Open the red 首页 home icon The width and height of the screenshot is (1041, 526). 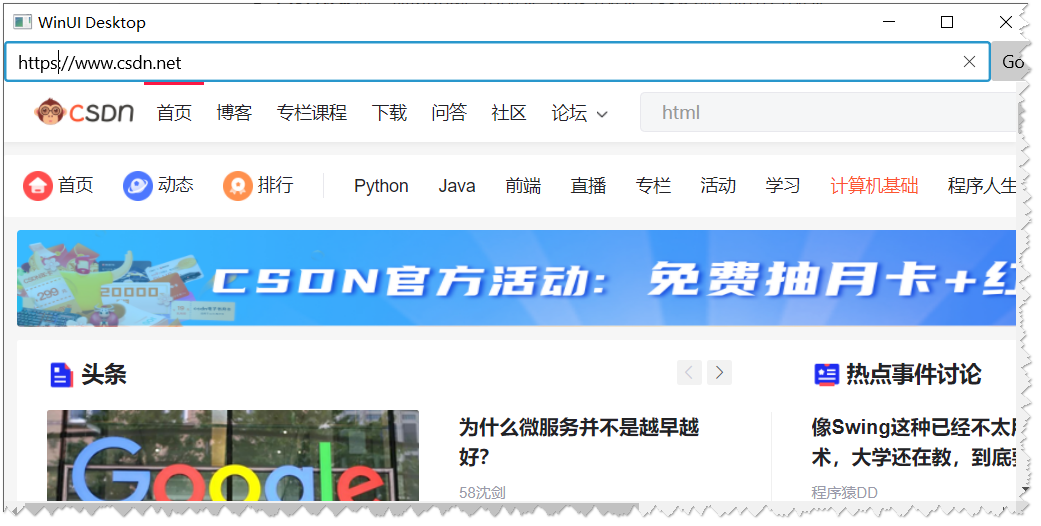click(37, 185)
